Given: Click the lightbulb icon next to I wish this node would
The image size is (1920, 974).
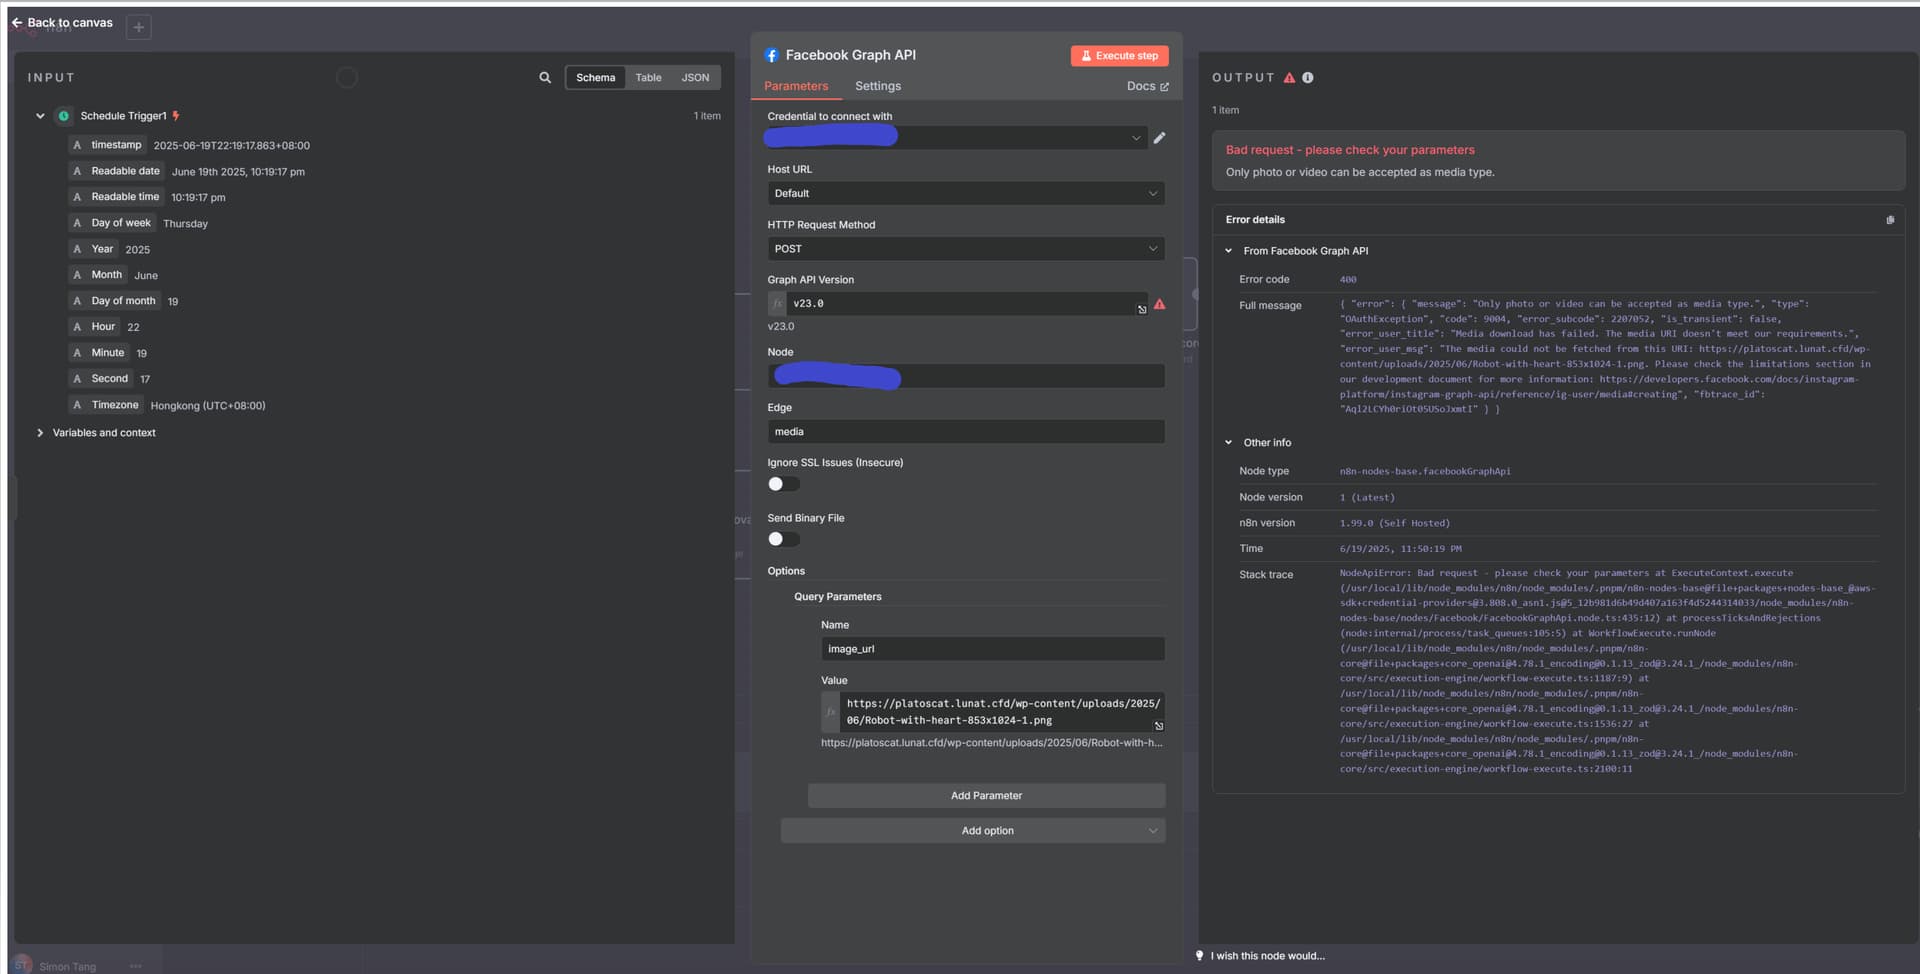Looking at the screenshot, I should [1200, 956].
